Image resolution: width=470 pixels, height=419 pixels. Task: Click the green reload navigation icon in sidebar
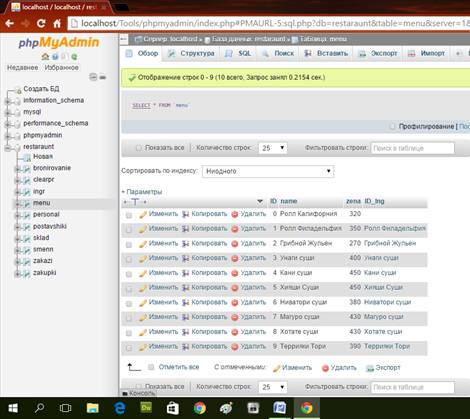(x=74, y=57)
